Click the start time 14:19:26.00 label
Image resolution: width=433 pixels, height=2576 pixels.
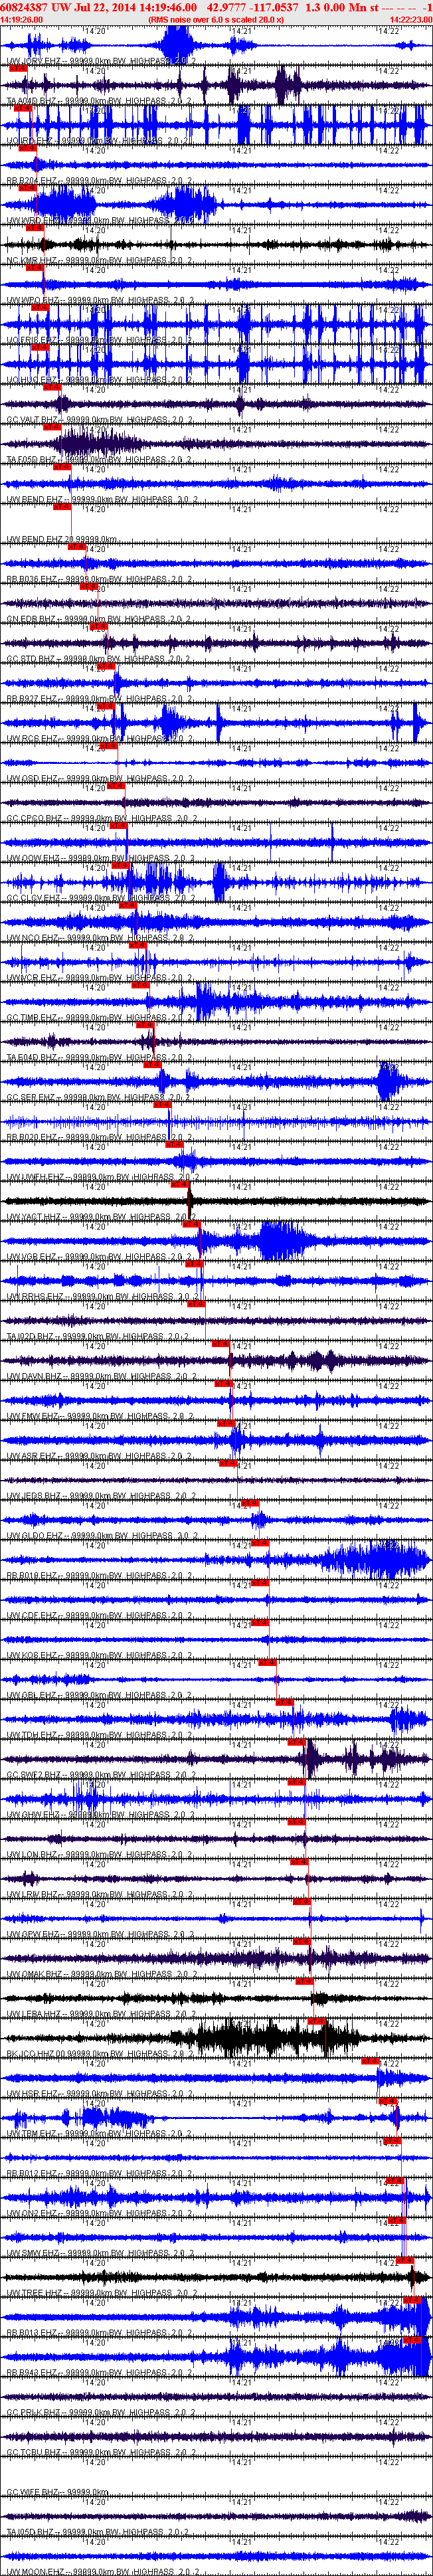coord(21,19)
